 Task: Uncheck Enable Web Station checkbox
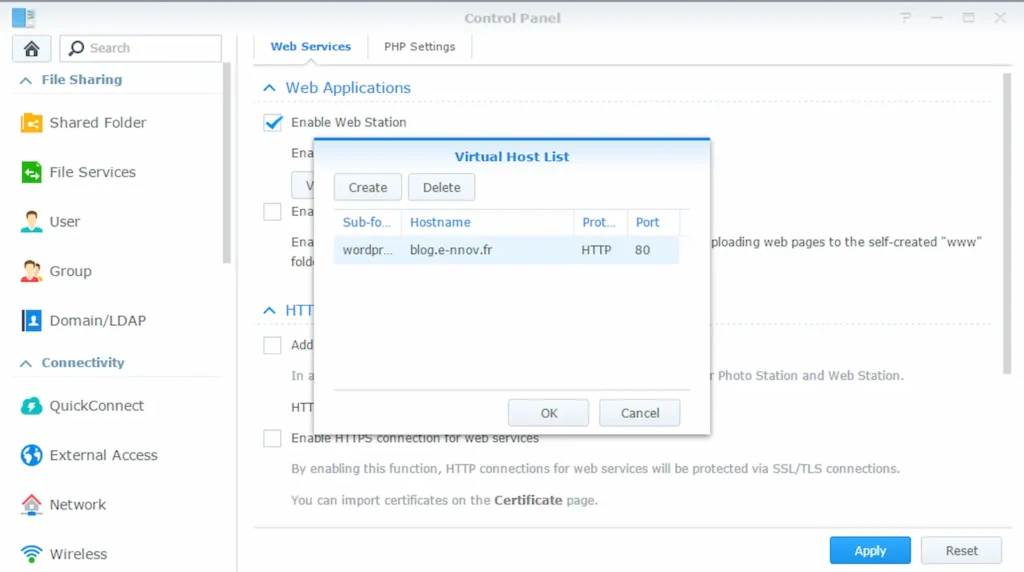click(273, 122)
